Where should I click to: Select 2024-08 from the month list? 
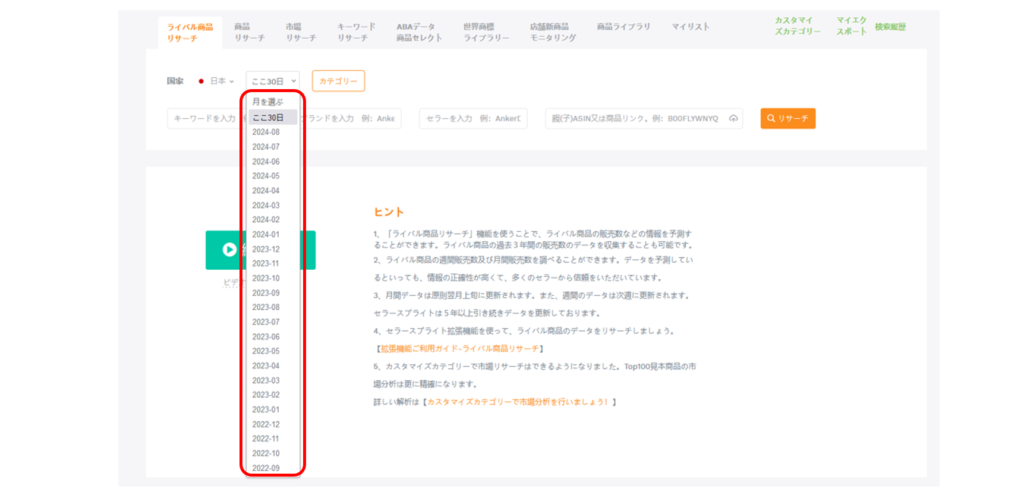[266, 132]
